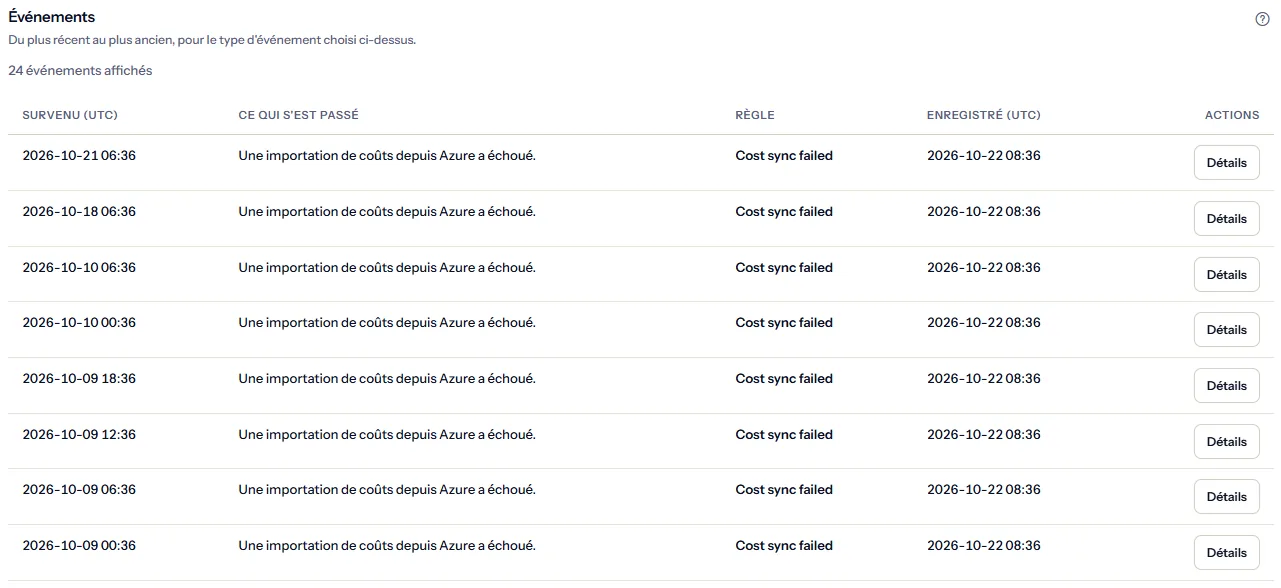Click "Cost sync failed" in the 2026-10-09 00:36 row
This screenshot has height=588, width=1281.
click(x=784, y=546)
